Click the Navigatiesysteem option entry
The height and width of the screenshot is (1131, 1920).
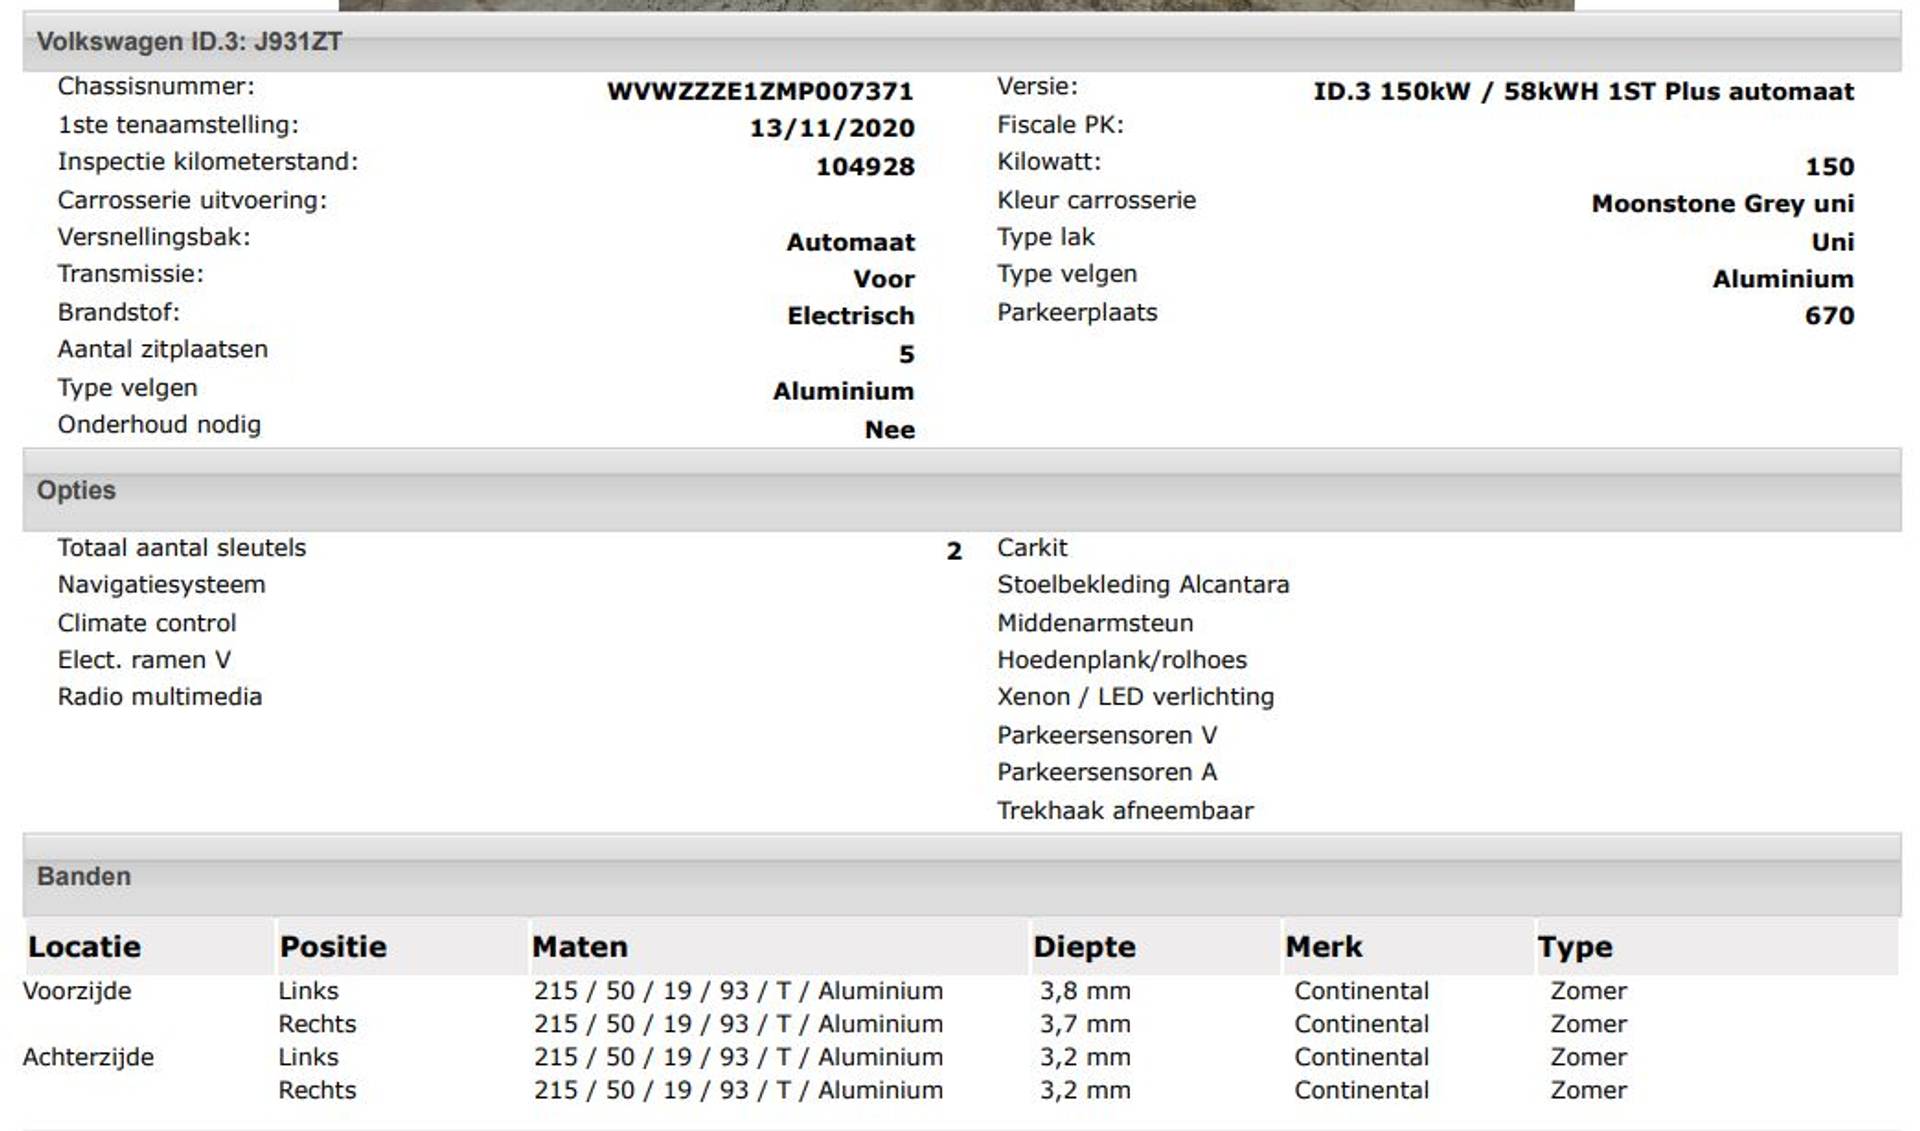pyautogui.click(x=161, y=584)
